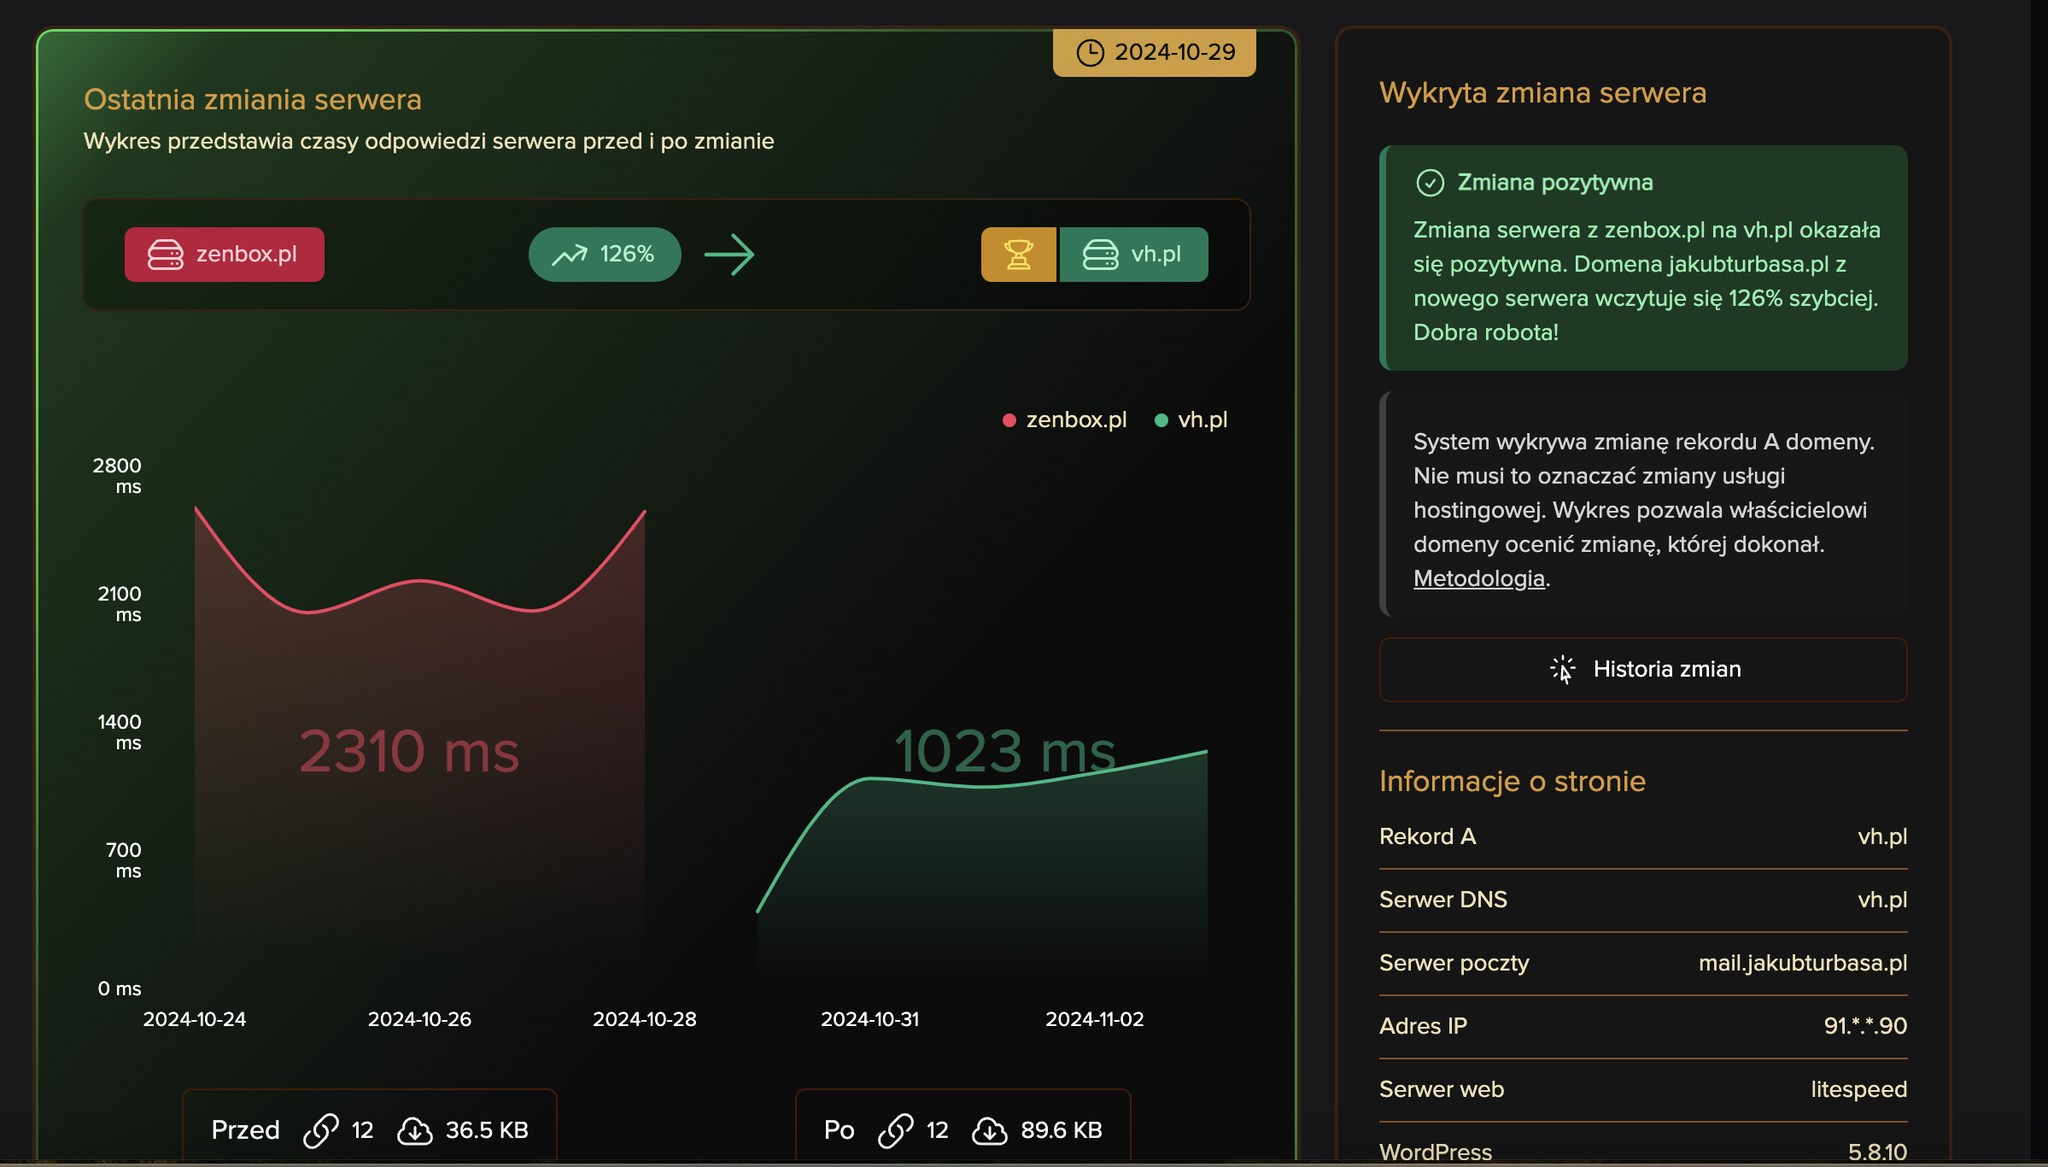Click the Ostatnia zmiania serwera heading
Image resolution: width=2048 pixels, height=1167 pixels.
253,100
